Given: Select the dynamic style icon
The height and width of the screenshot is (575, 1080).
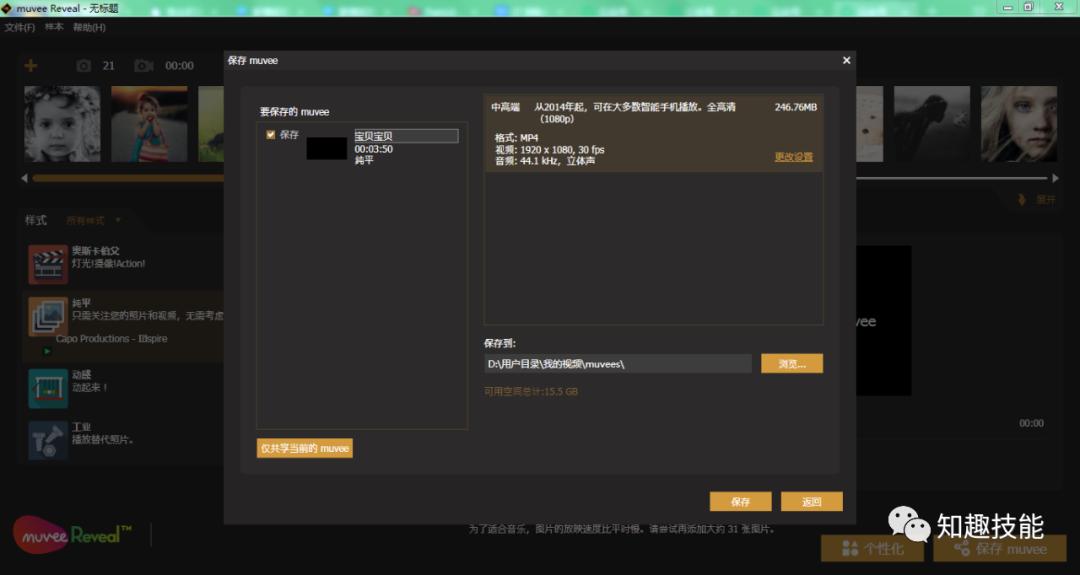Looking at the screenshot, I should point(48,388).
